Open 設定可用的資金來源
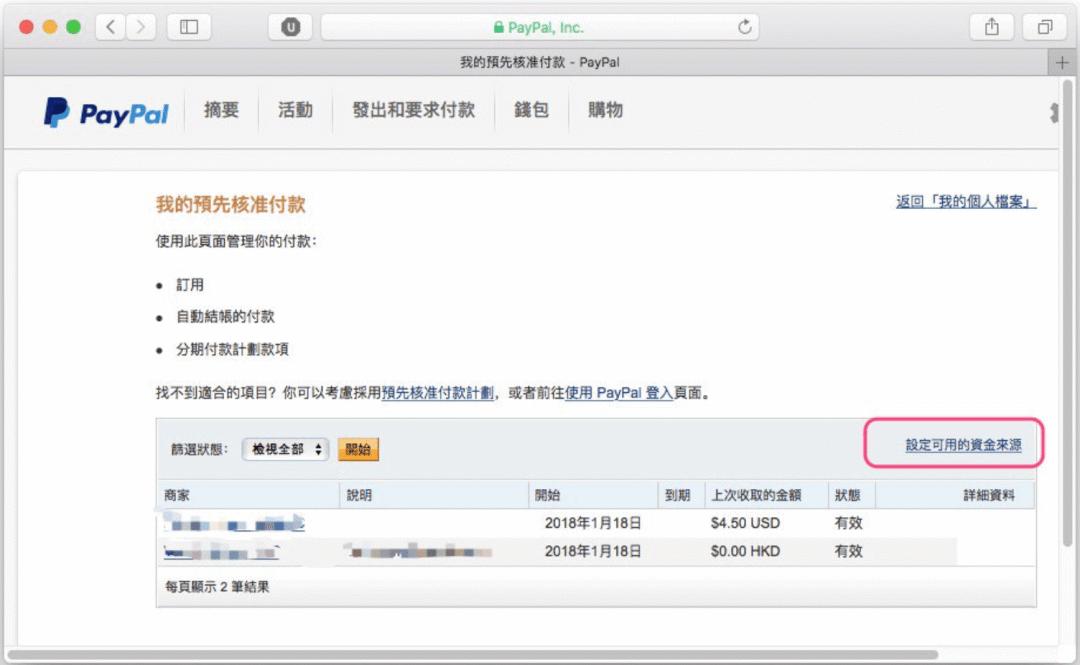The height and width of the screenshot is (665, 1080). [x=966, y=443]
